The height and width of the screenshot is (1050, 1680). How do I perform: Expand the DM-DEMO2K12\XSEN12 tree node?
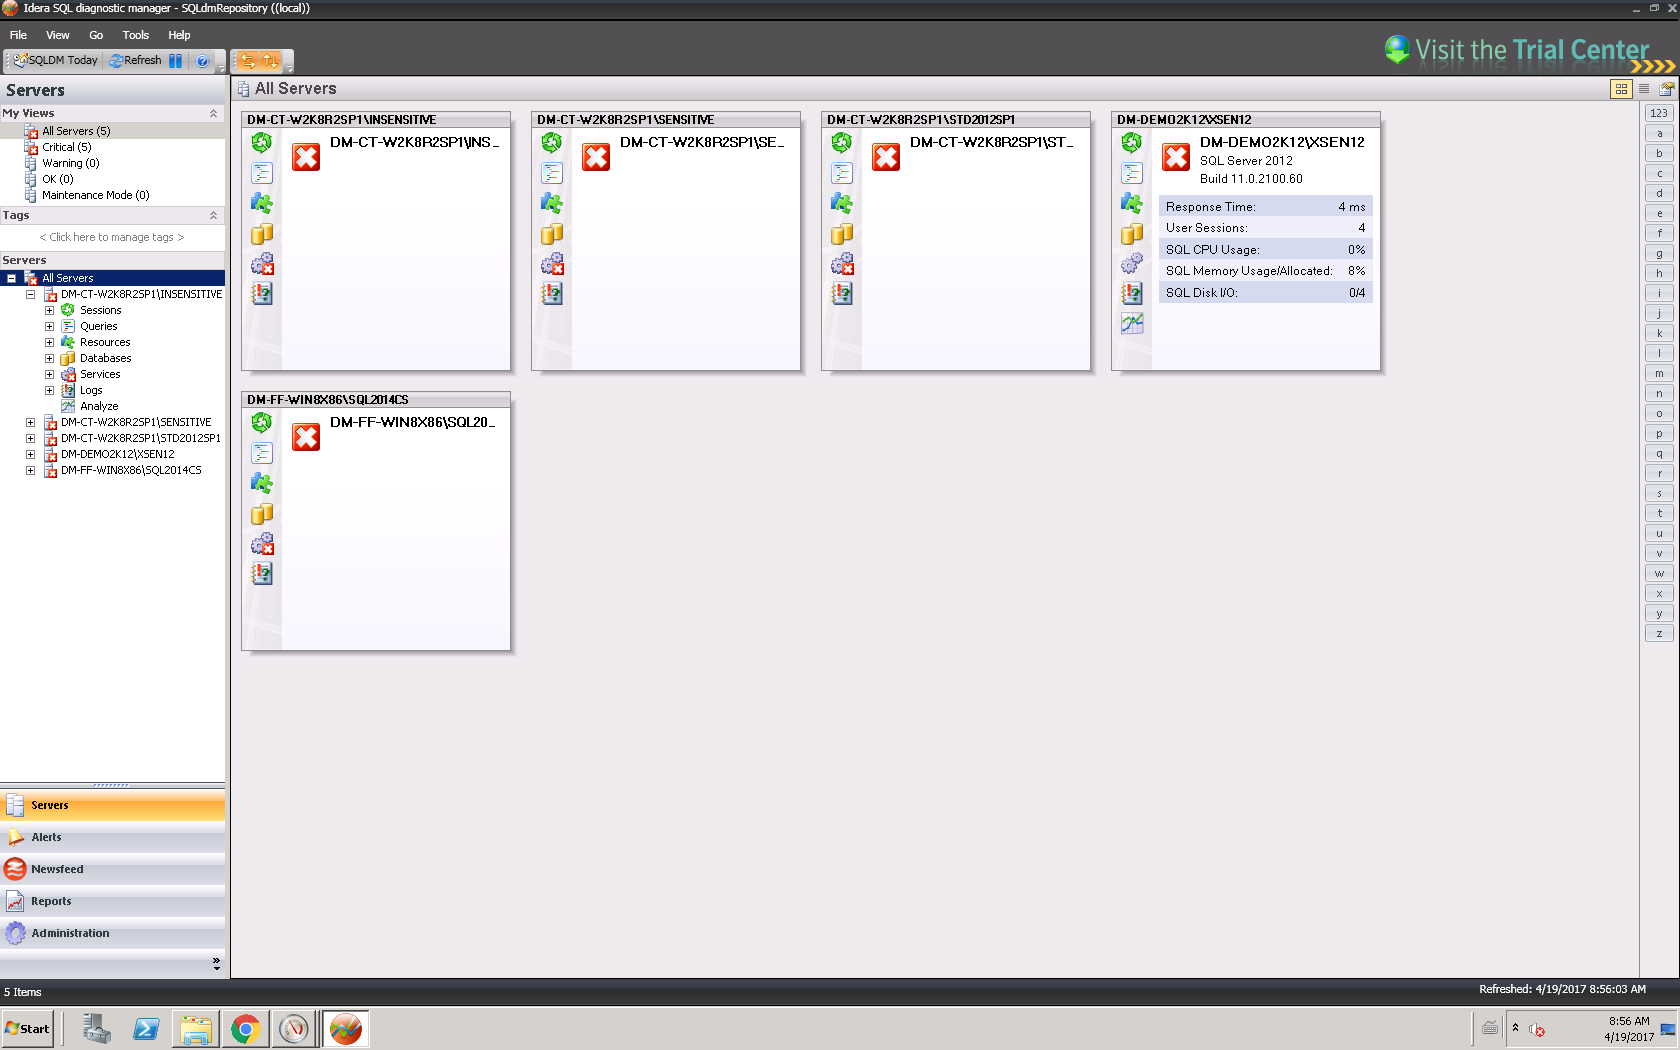pyautogui.click(x=30, y=454)
